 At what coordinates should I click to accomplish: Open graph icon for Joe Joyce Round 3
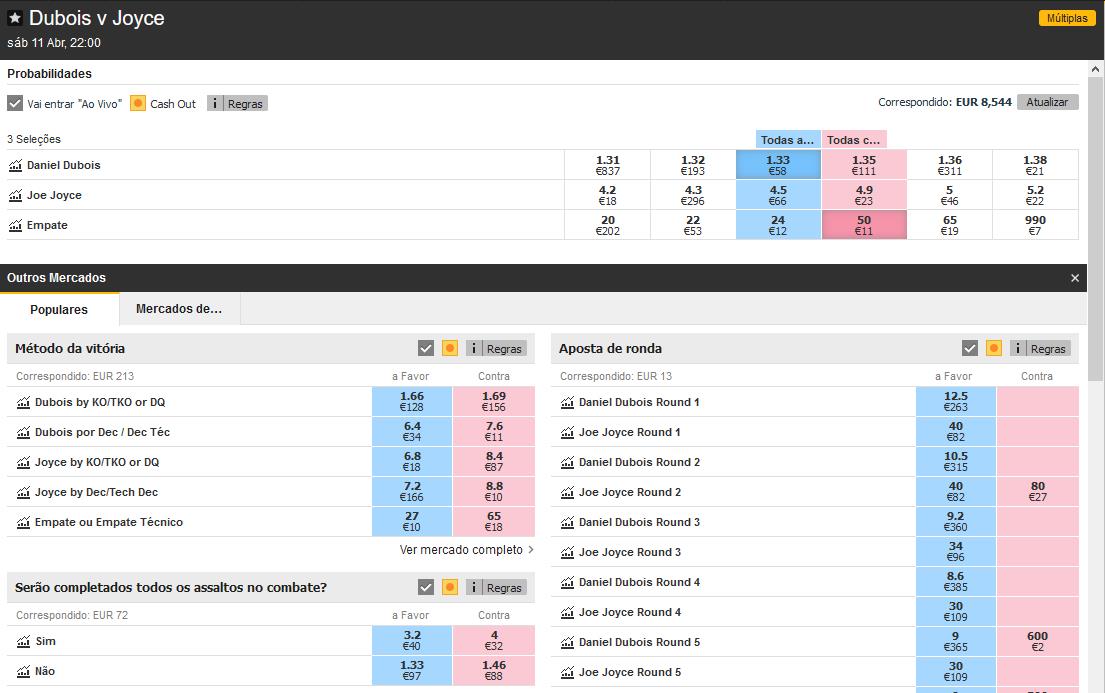point(567,552)
